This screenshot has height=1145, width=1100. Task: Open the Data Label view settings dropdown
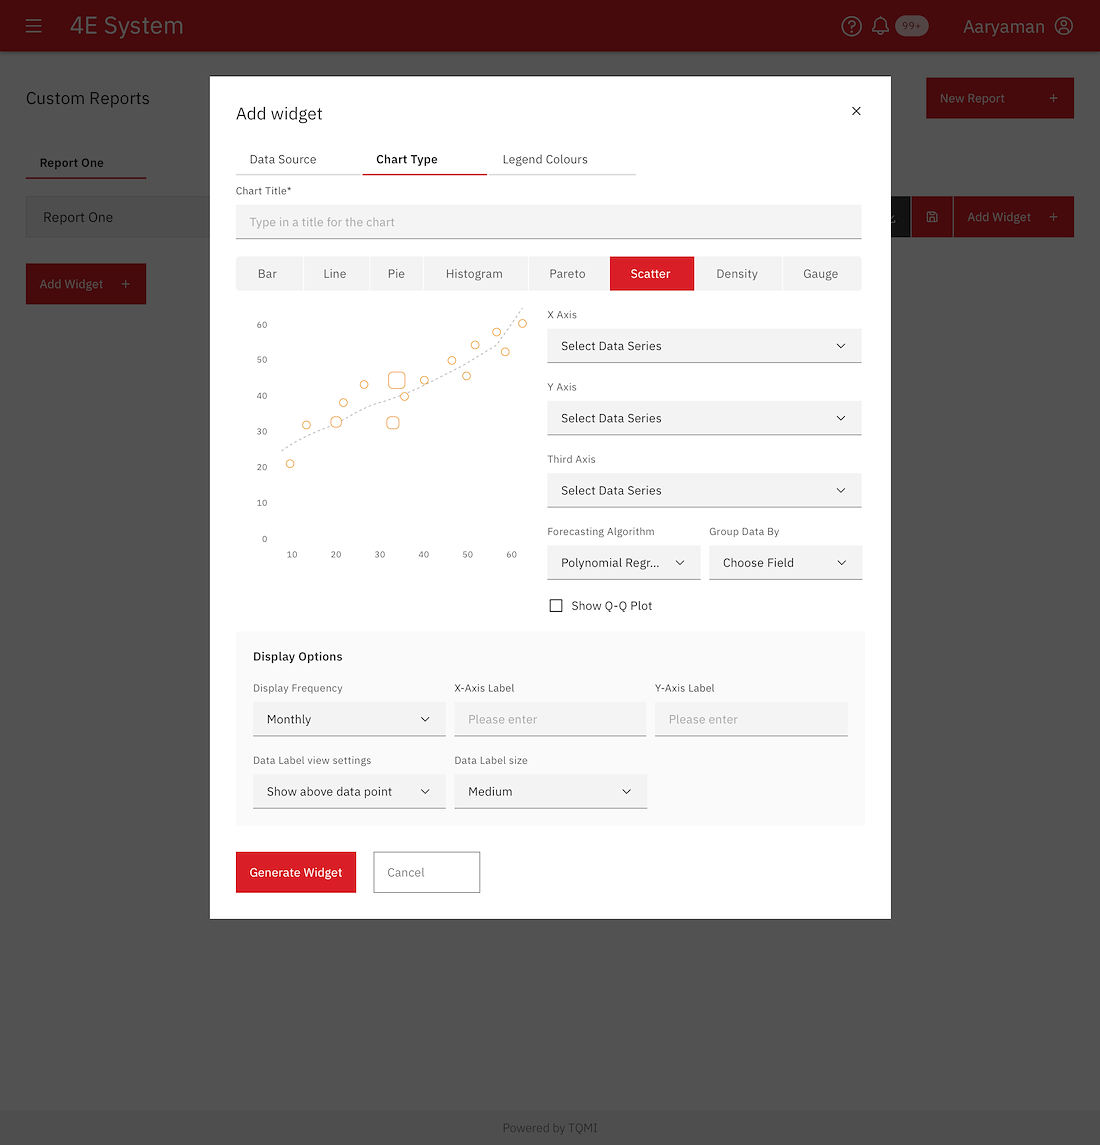pos(349,792)
